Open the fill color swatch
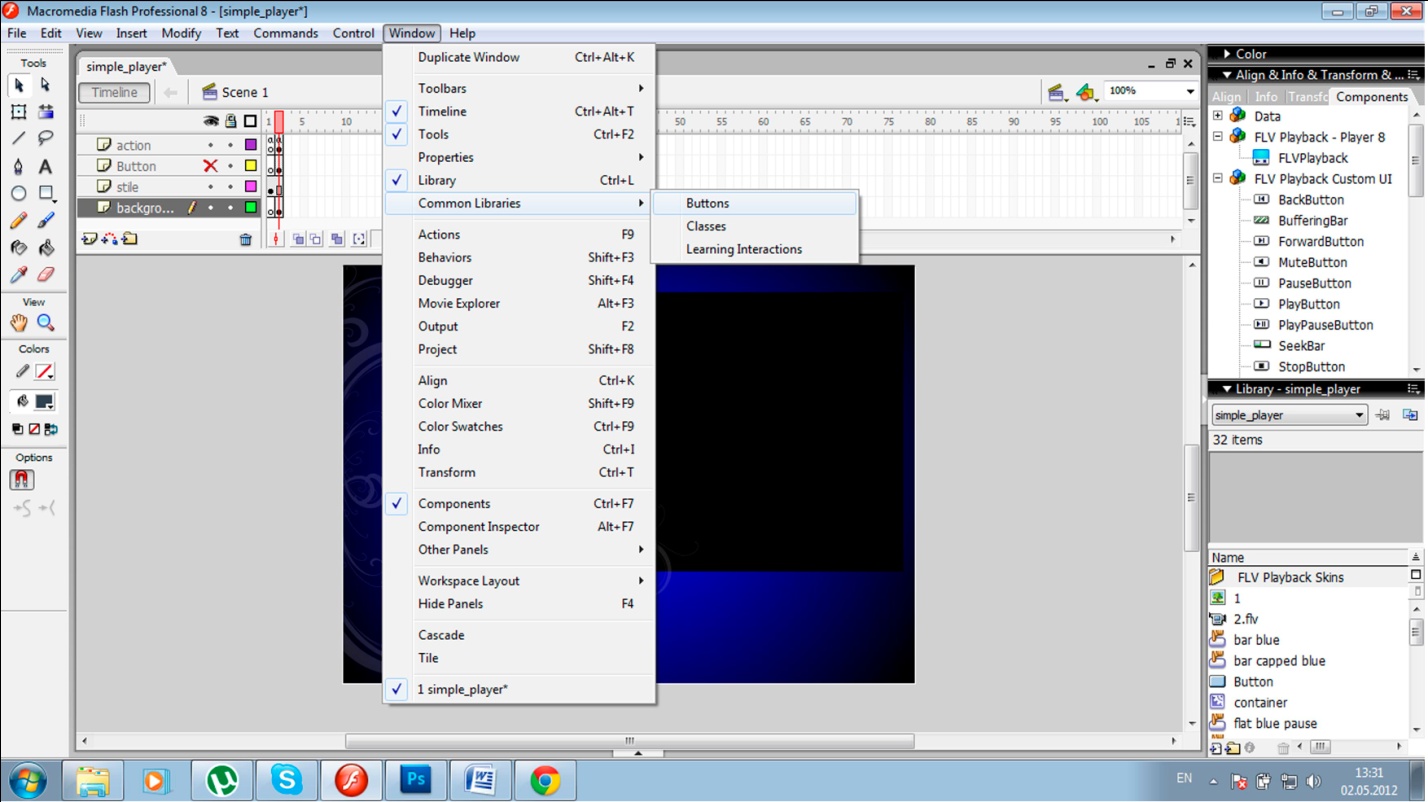This screenshot has width=1428, height=802. [x=44, y=402]
